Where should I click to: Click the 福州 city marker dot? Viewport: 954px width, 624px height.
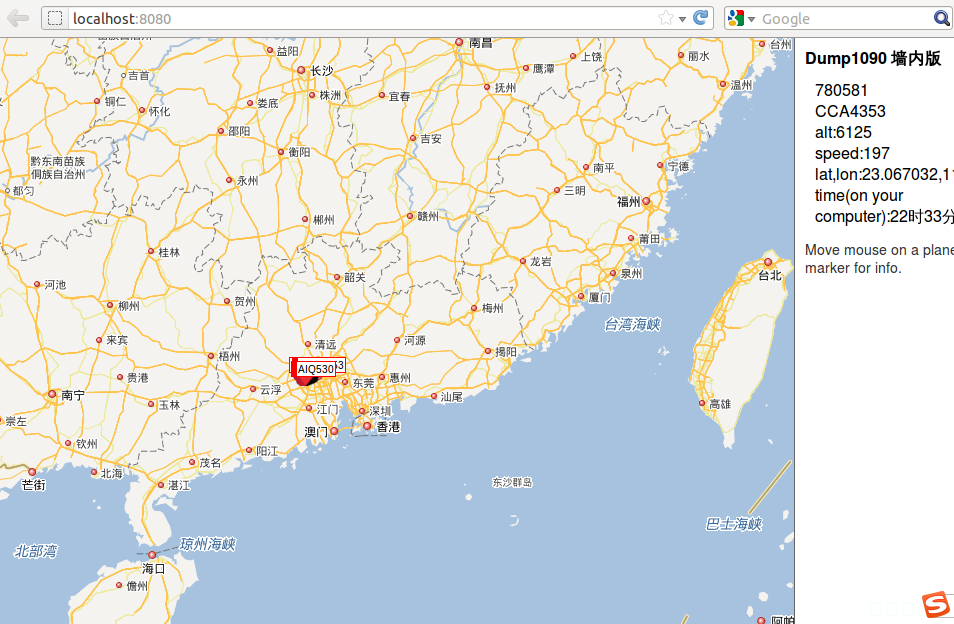coord(646,201)
